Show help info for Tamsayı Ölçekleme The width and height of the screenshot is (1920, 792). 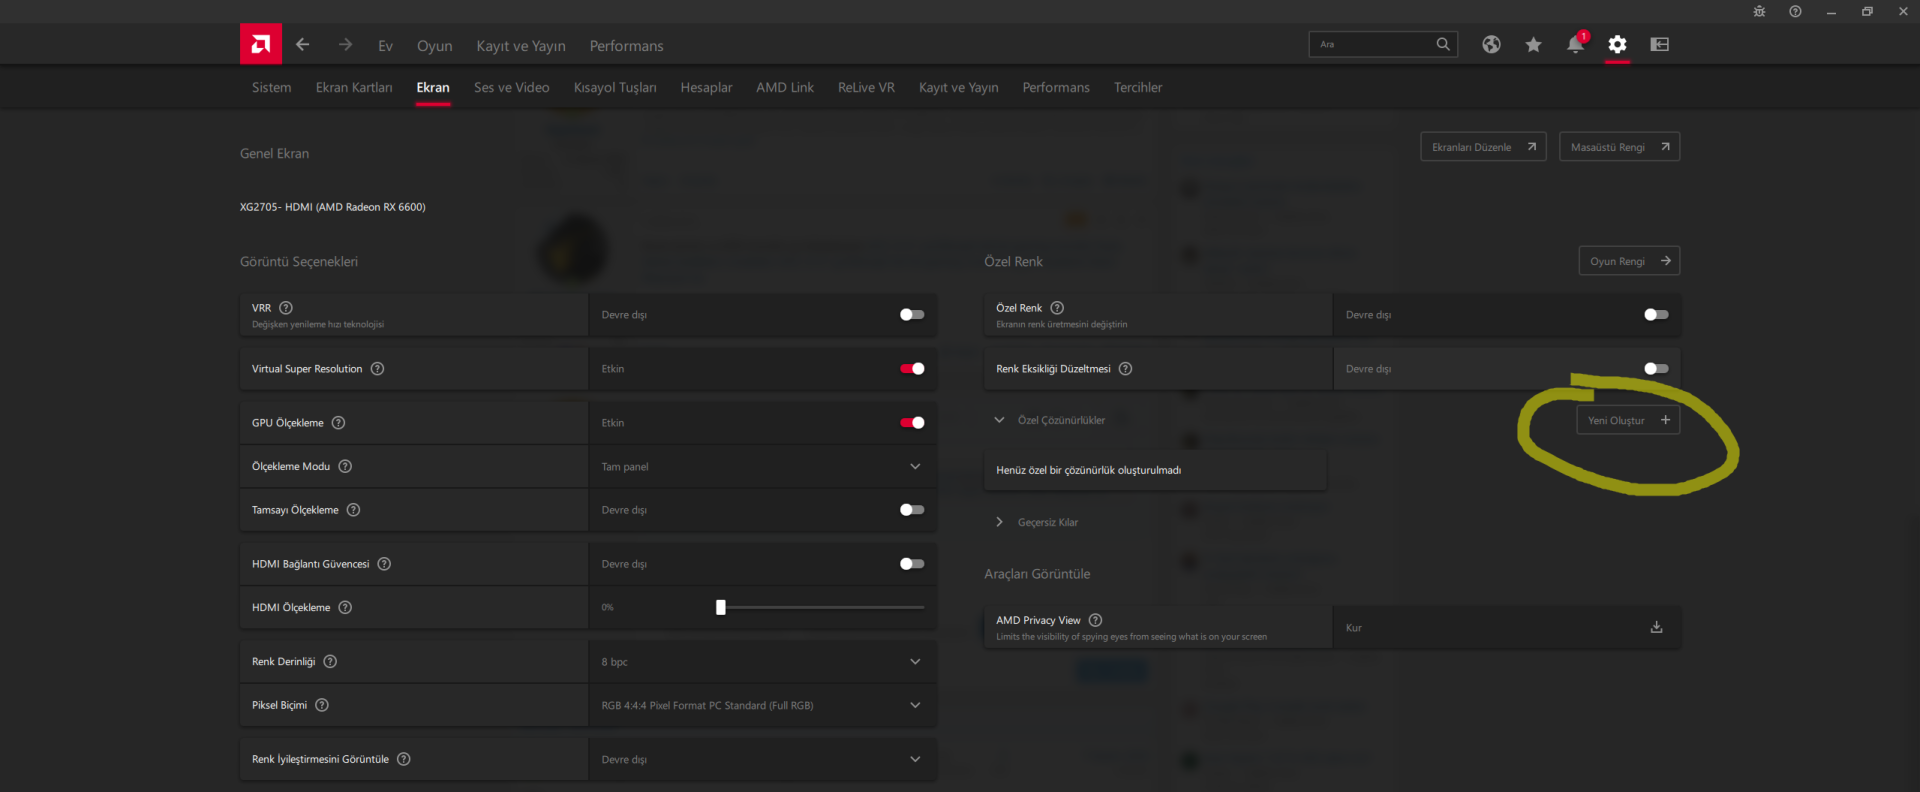pyautogui.click(x=353, y=510)
